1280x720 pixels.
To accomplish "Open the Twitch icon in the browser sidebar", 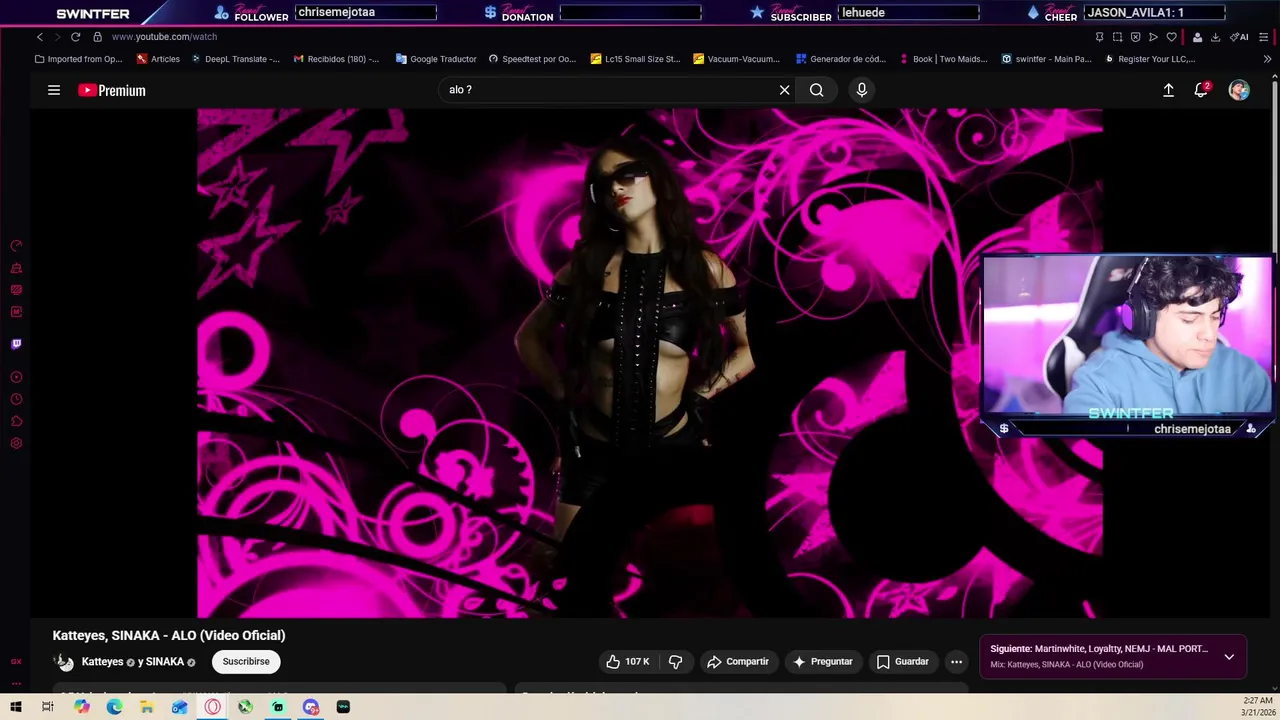I will (x=16, y=344).
